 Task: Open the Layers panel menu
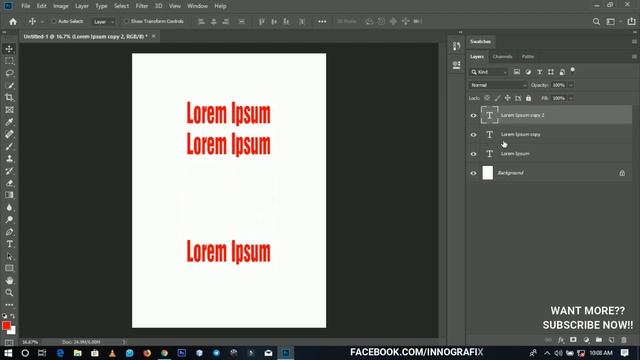pyautogui.click(x=634, y=57)
